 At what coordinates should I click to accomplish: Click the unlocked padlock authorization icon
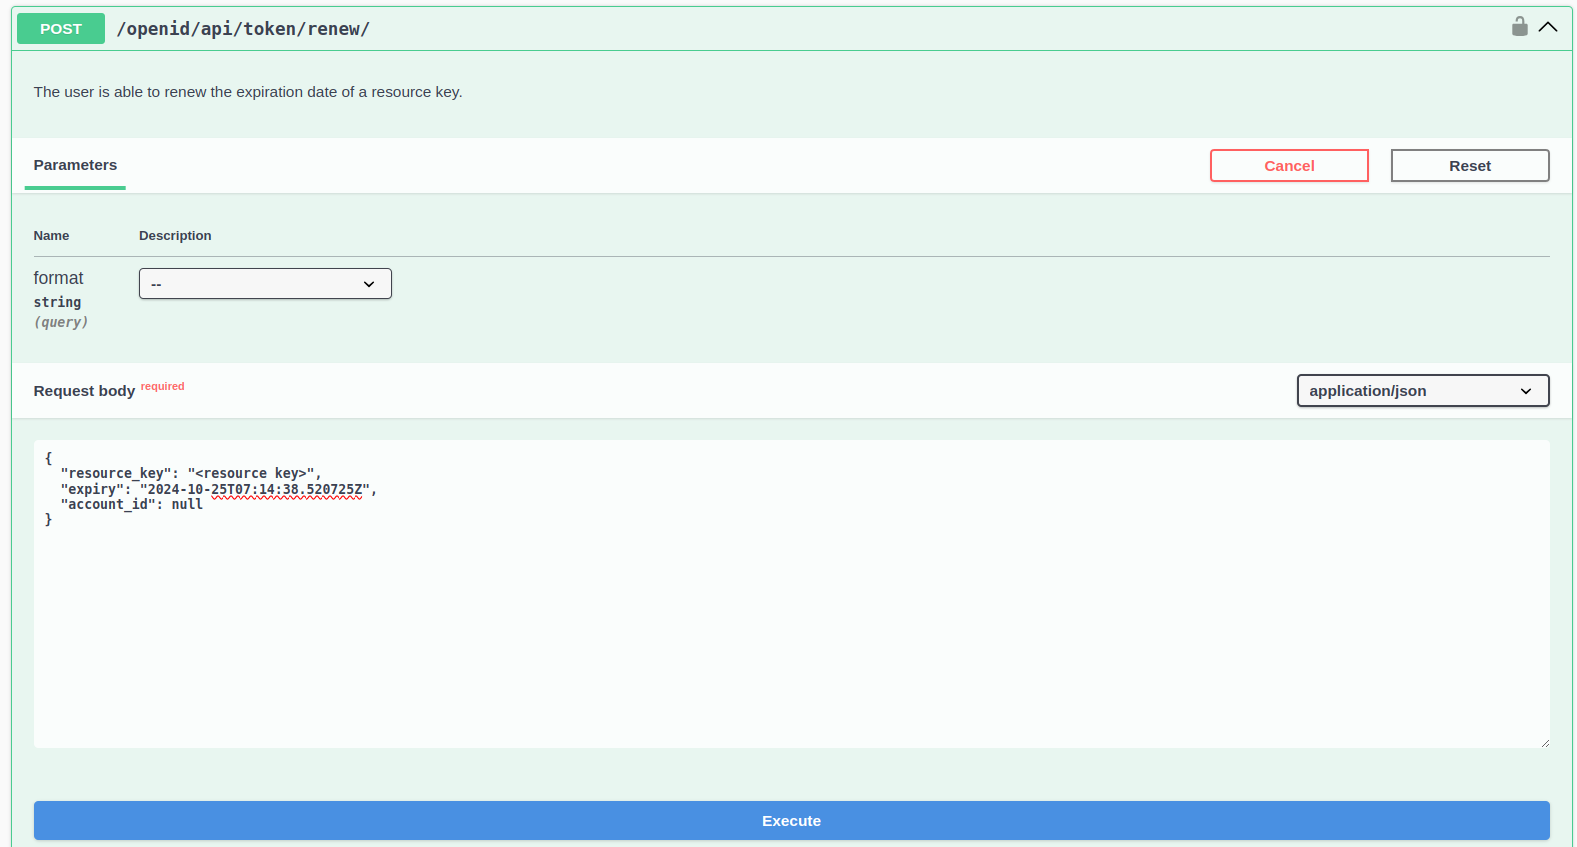point(1519,27)
